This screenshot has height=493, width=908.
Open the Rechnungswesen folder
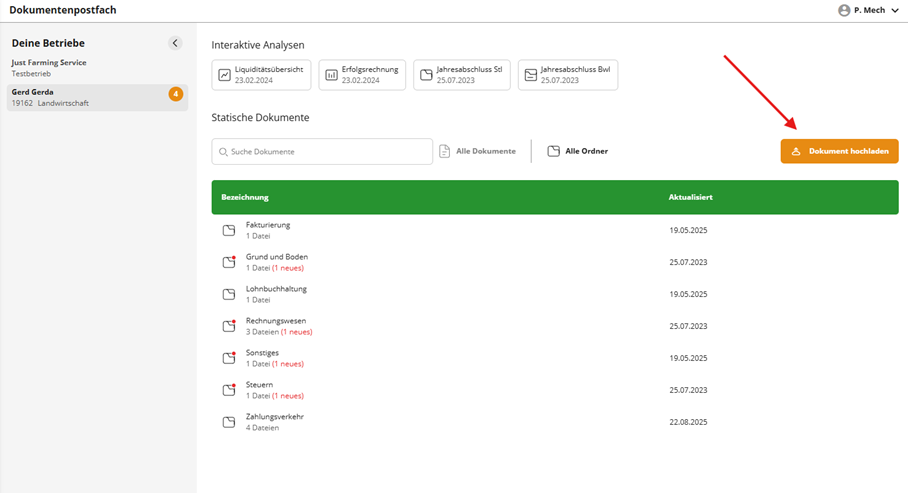coord(555,326)
